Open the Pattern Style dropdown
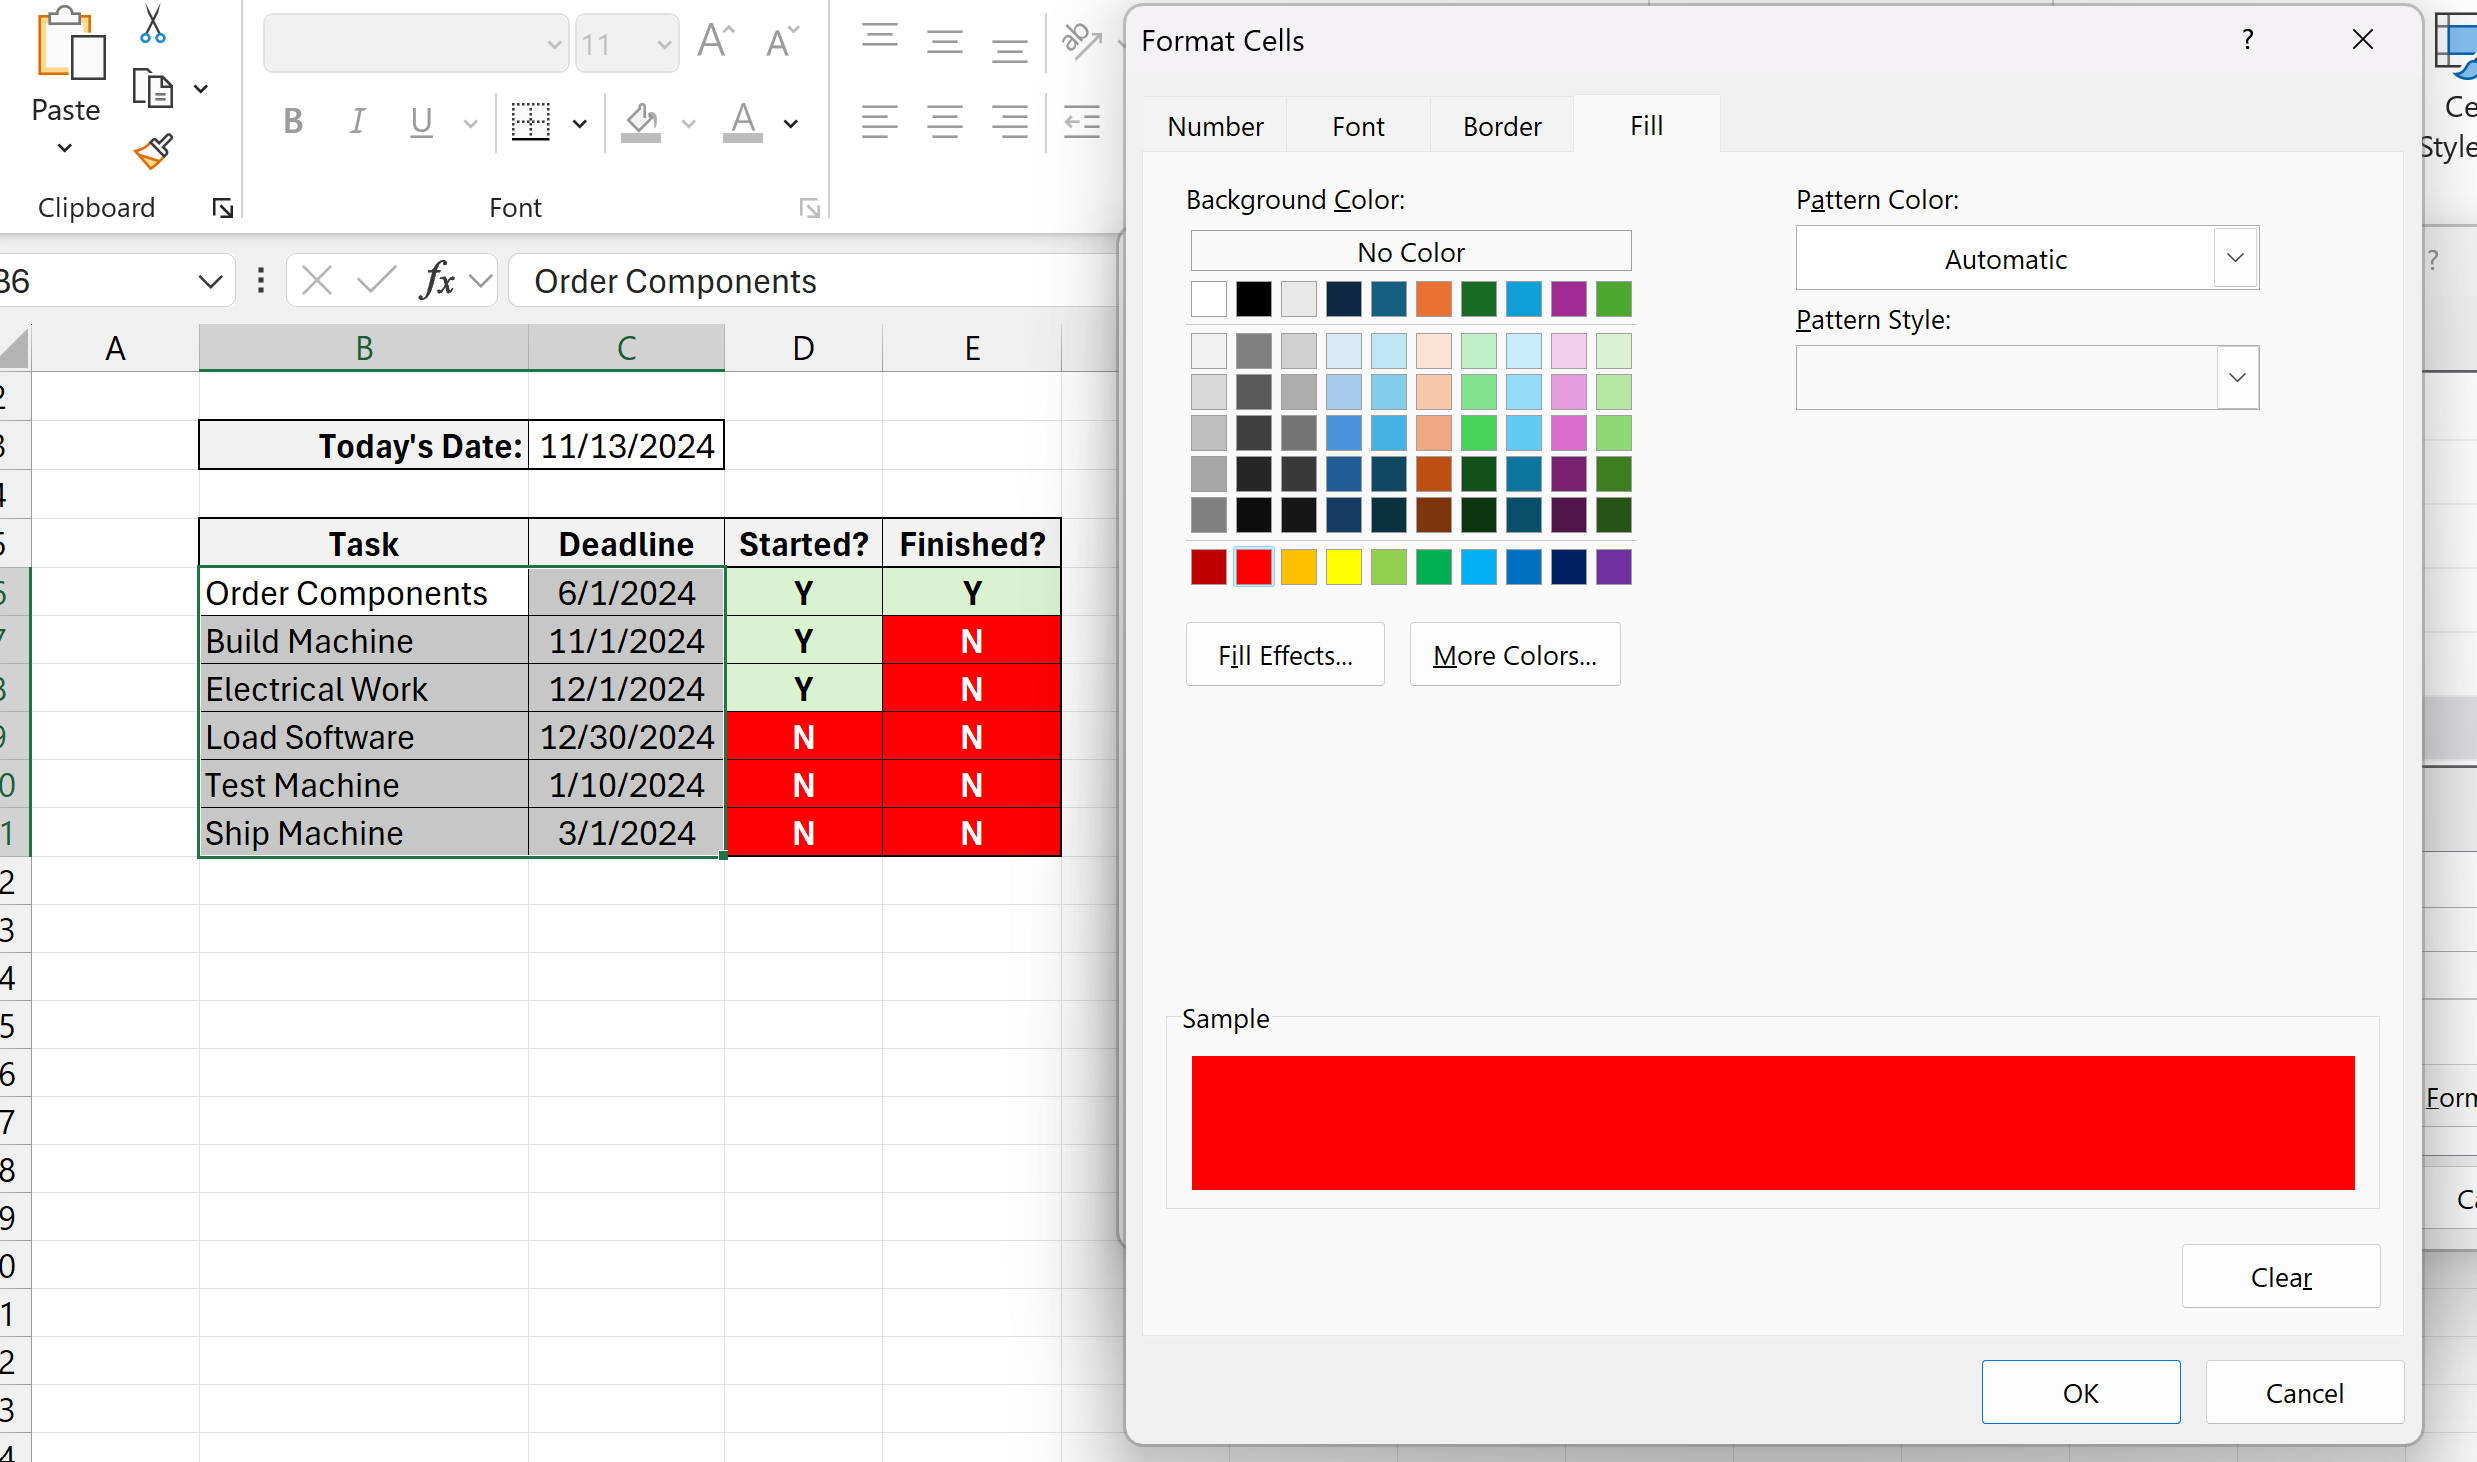The image size is (2477, 1462). tap(2233, 378)
